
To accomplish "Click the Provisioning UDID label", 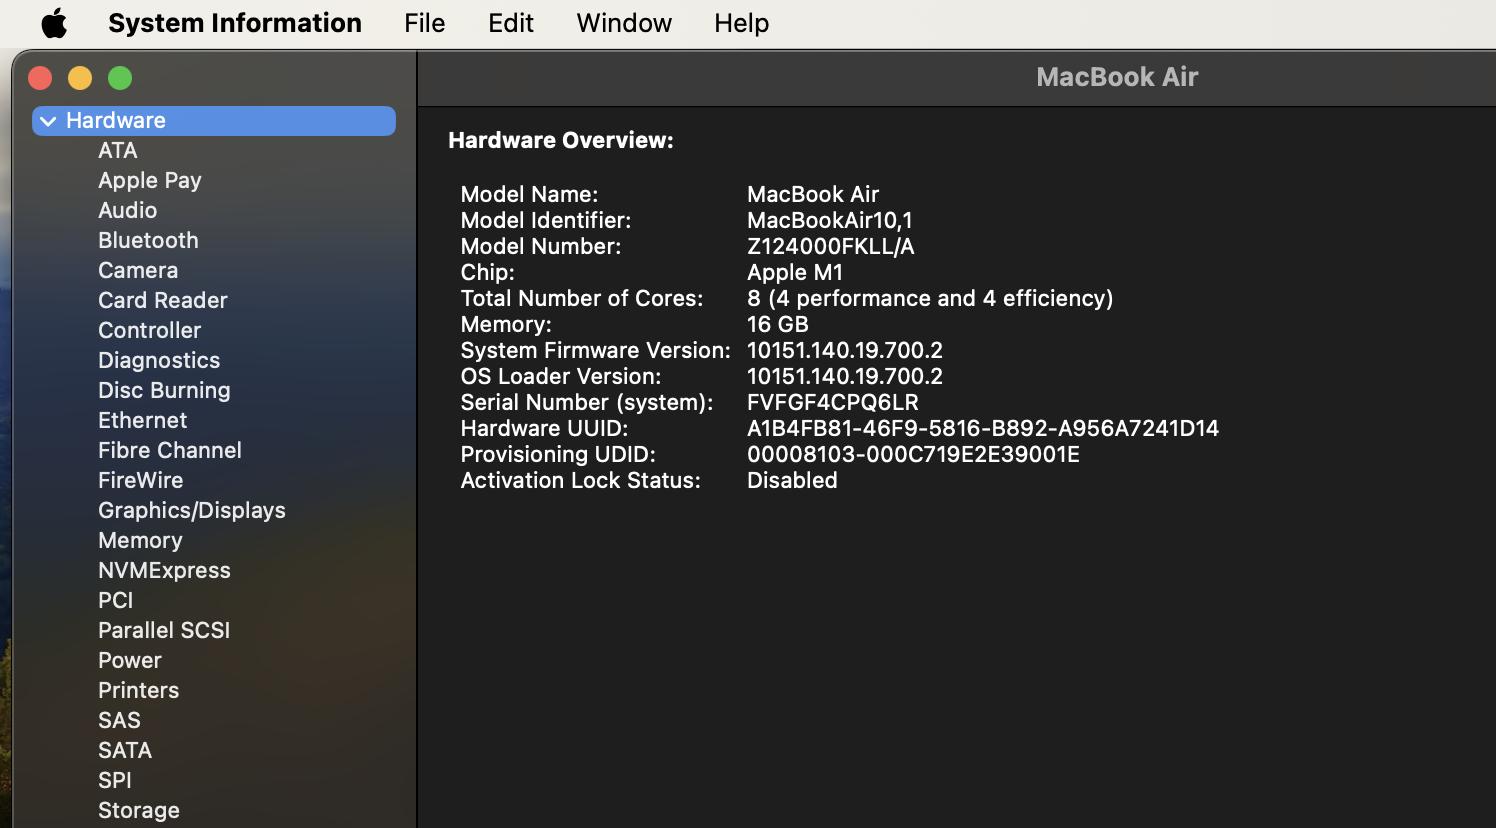I will [558, 454].
